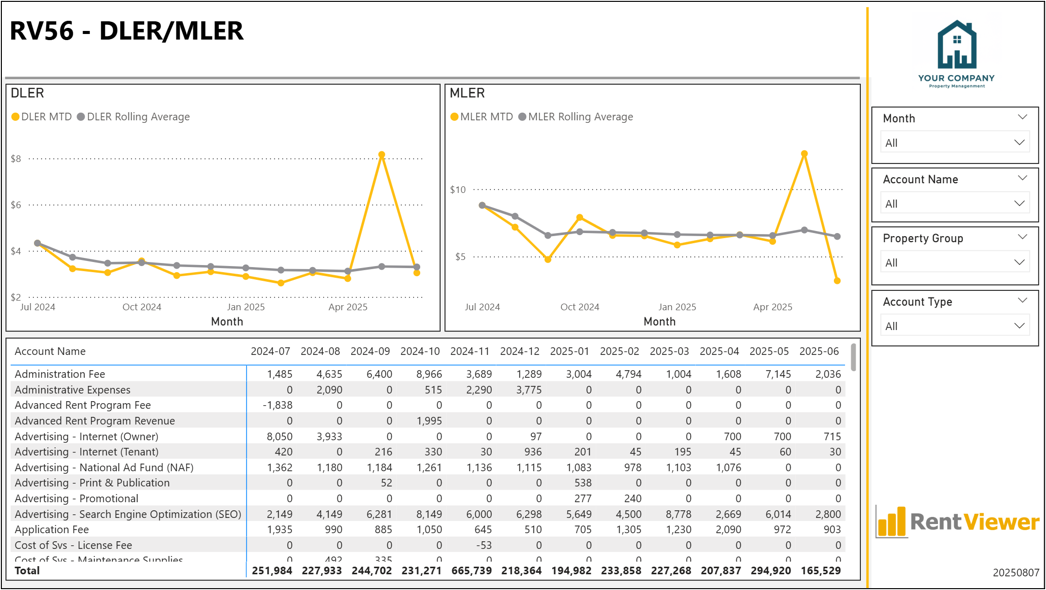This screenshot has height=590, width=1046.
Task: Click the DLER MTD peak data point
Action: click(382, 155)
